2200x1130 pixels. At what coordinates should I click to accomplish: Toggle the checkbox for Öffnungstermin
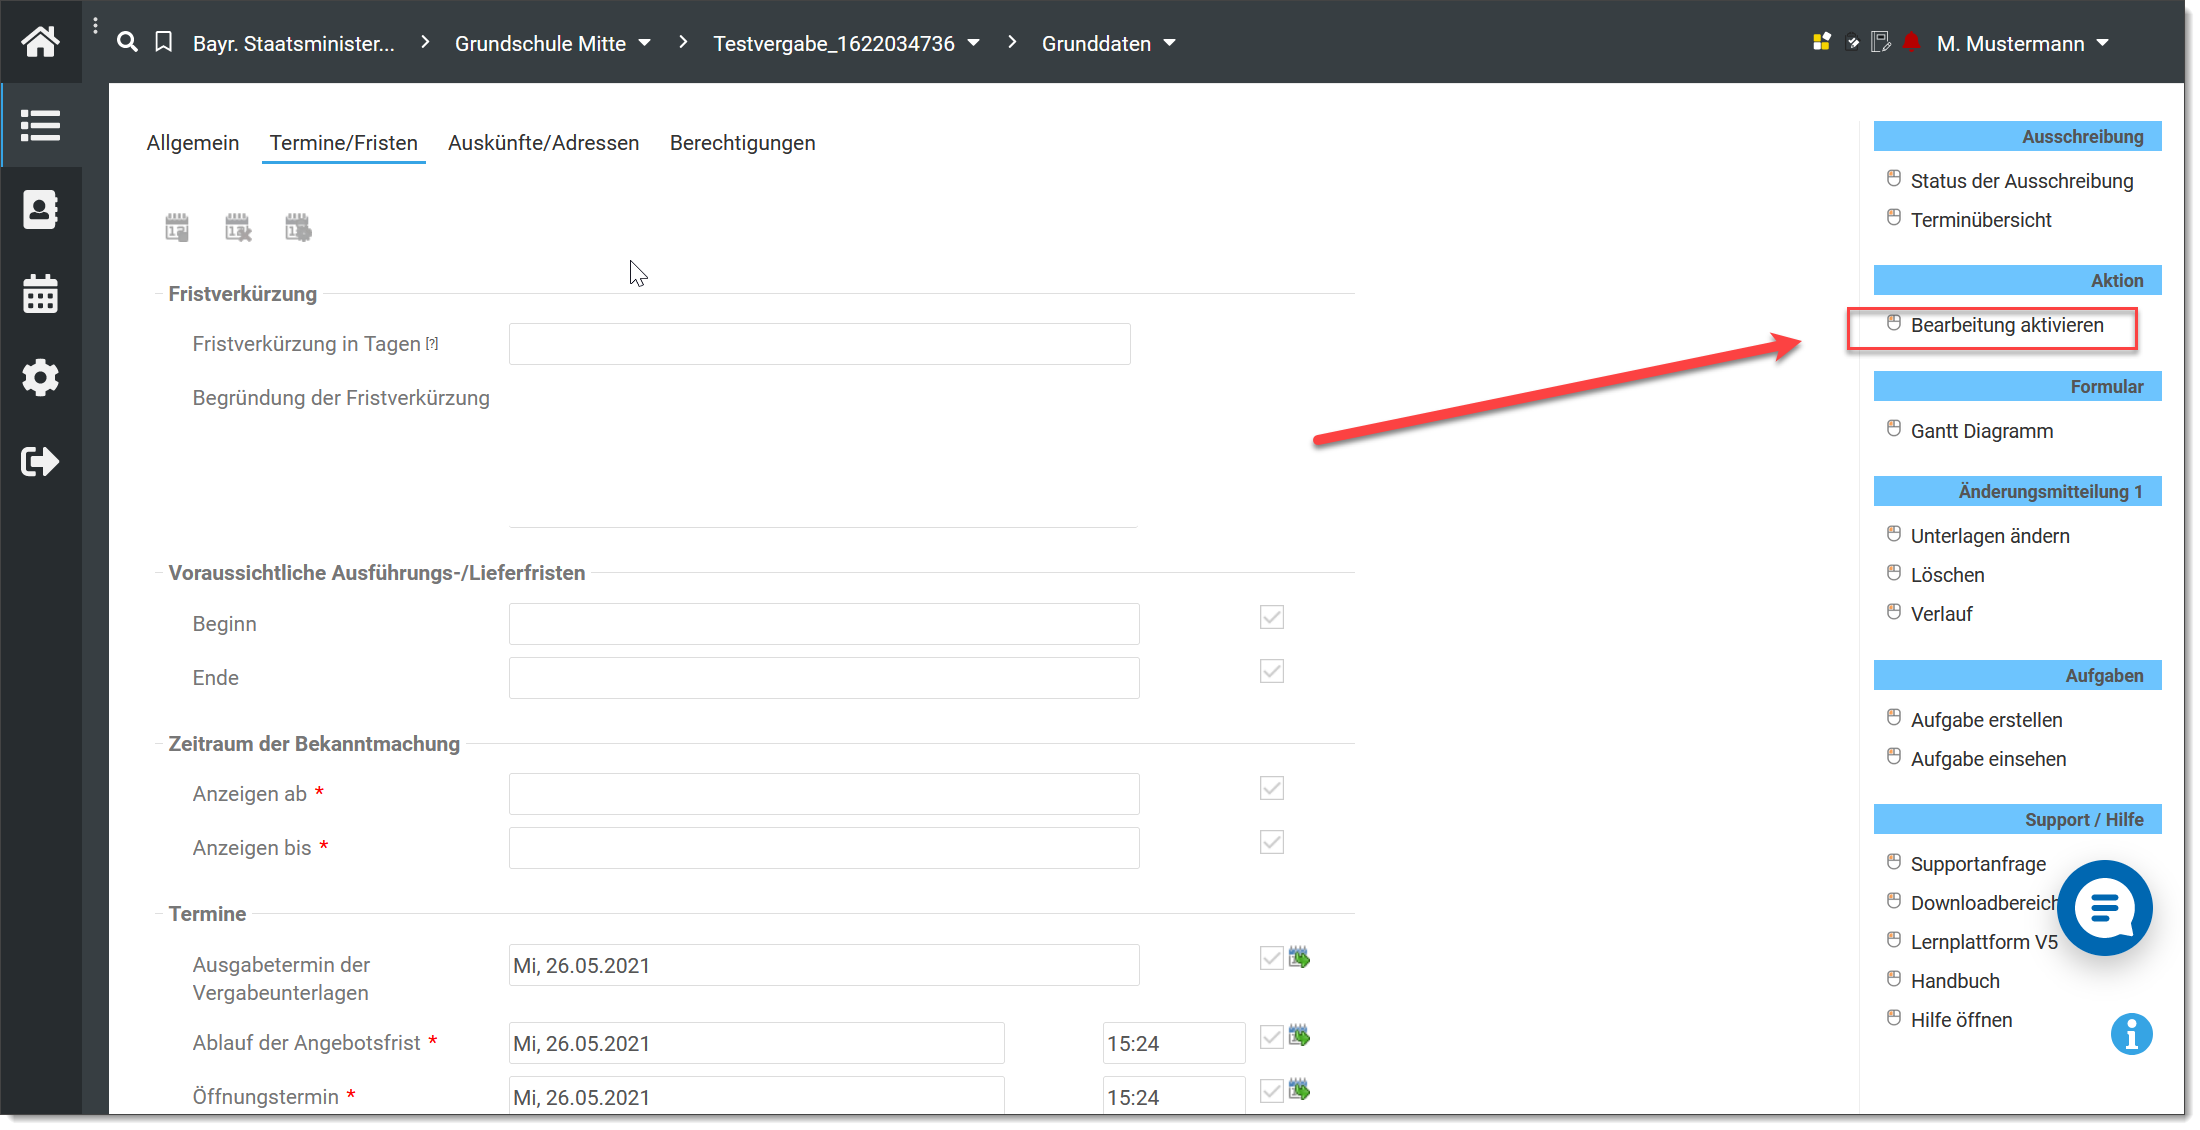click(x=1272, y=1091)
